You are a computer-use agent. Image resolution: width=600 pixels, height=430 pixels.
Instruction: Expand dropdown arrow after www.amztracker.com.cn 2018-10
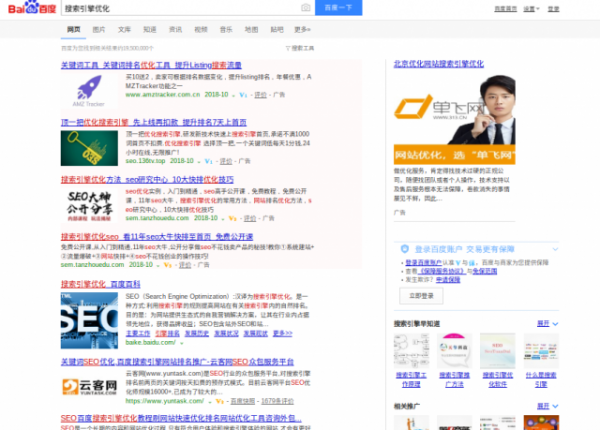(x=233, y=95)
